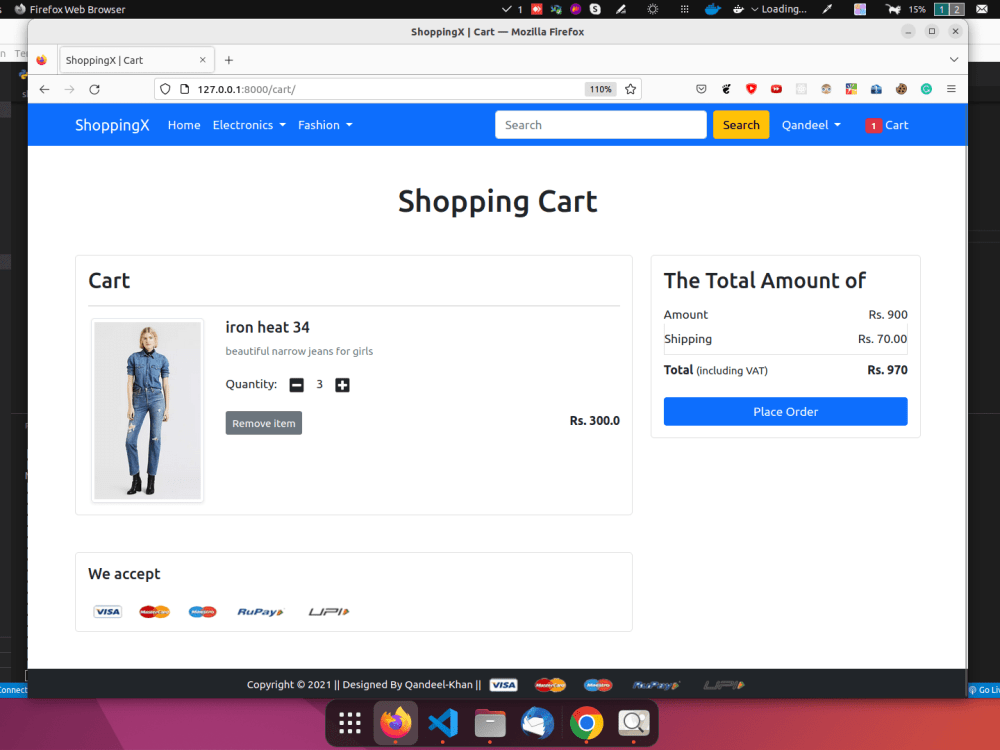Viewport: 1000px width, 750px height.
Task: Open Visual Studio Code from dock
Action: click(443, 723)
